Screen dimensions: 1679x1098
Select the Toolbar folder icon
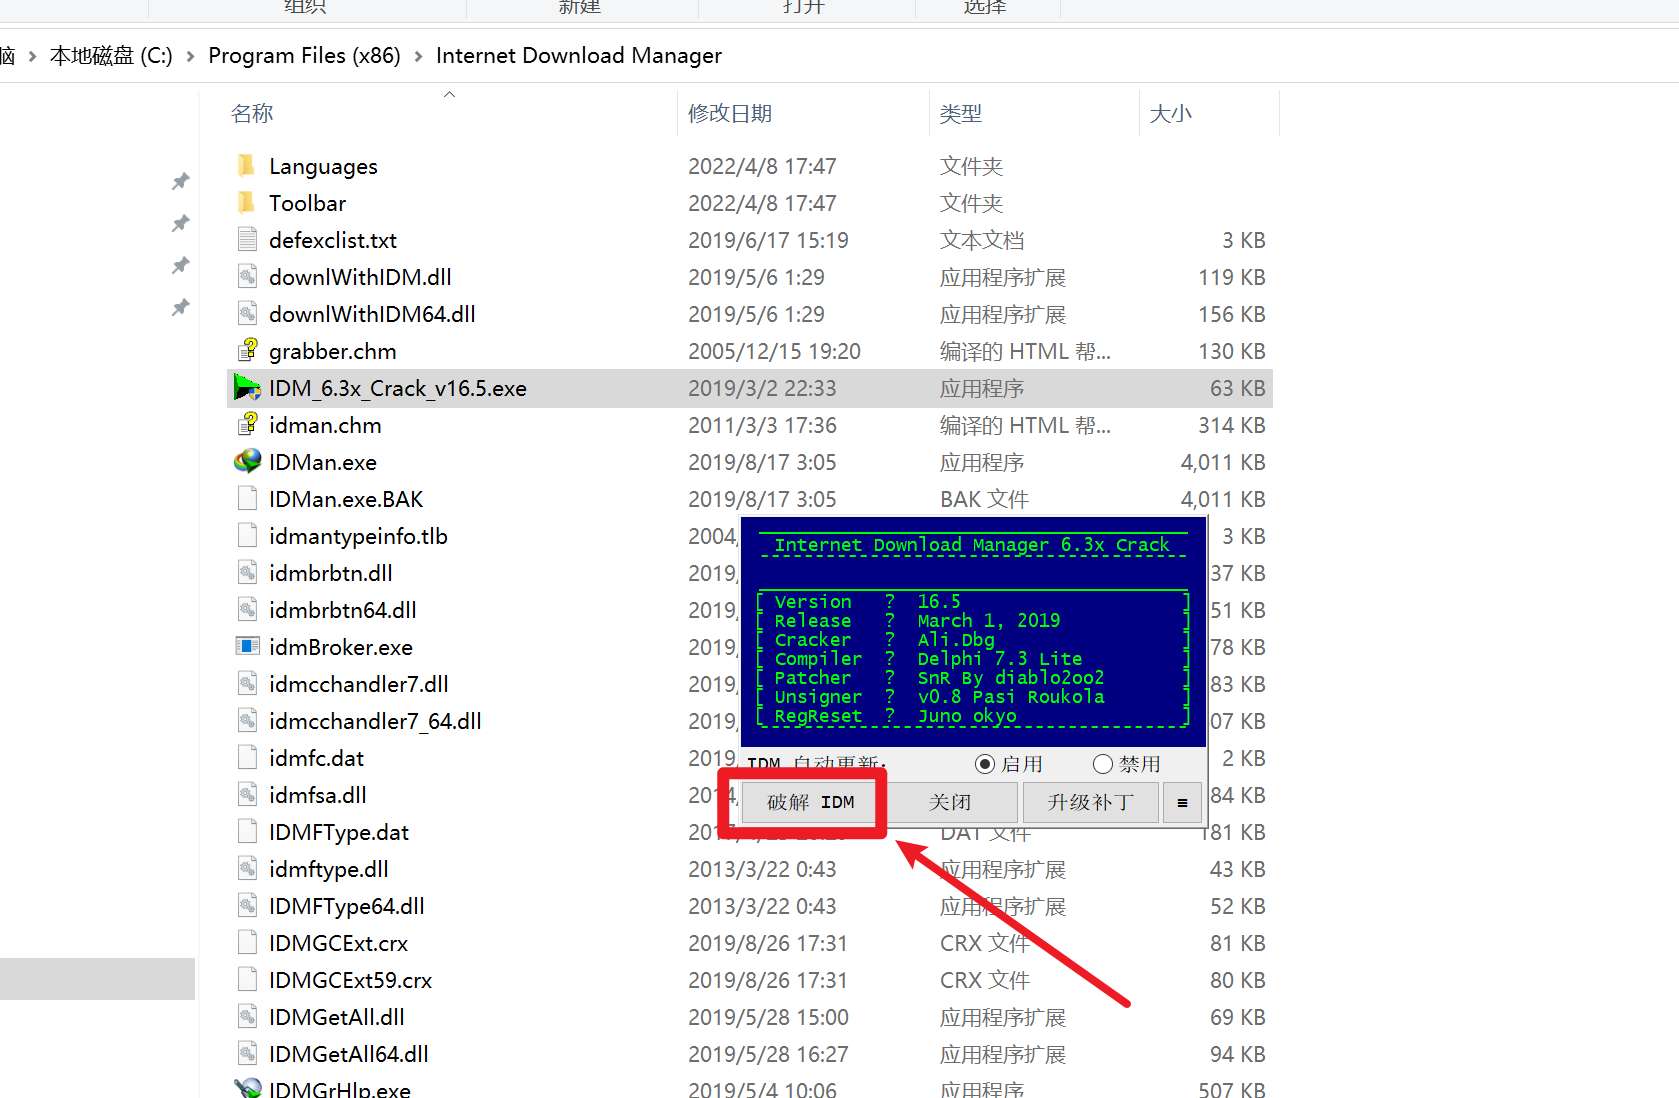tap(247, 203)
